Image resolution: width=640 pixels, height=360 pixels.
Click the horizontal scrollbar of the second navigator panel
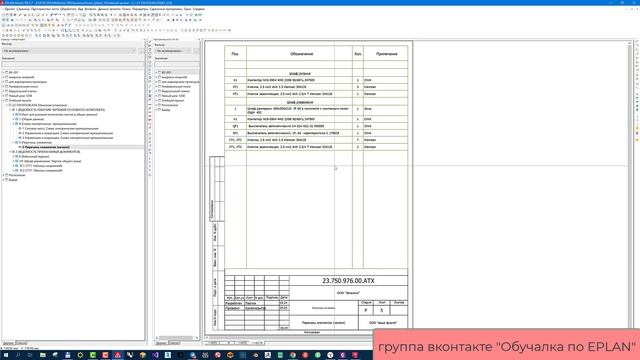175,338
